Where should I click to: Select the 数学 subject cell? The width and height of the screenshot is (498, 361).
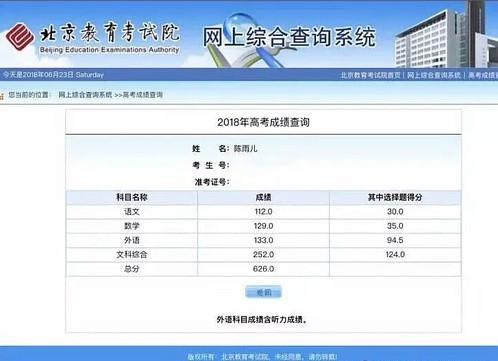(x=132, y=226)
